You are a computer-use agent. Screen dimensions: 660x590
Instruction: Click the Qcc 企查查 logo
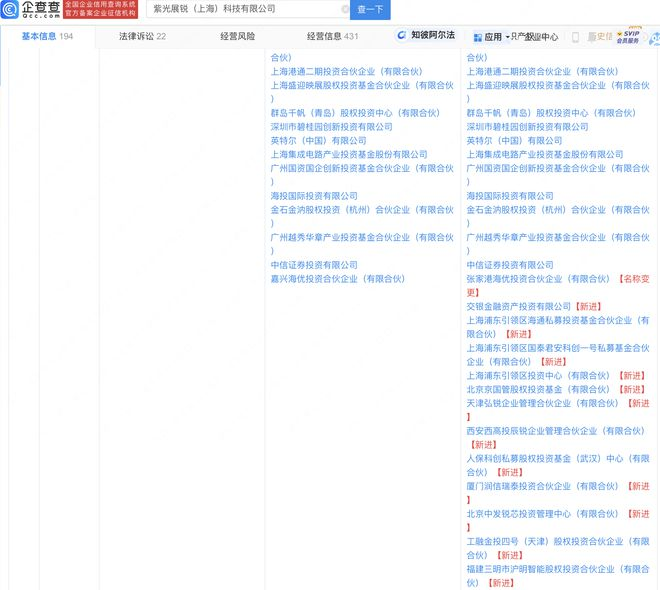click(x=30, y=9)
